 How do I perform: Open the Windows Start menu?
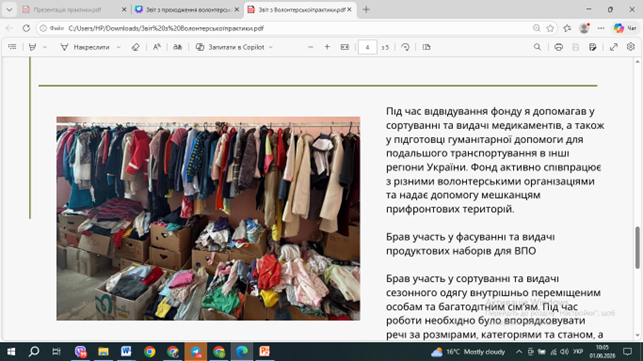(11, 352)
